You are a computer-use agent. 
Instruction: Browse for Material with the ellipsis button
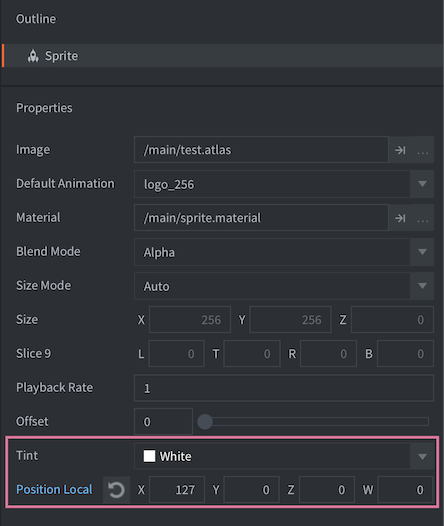point(423,218)
